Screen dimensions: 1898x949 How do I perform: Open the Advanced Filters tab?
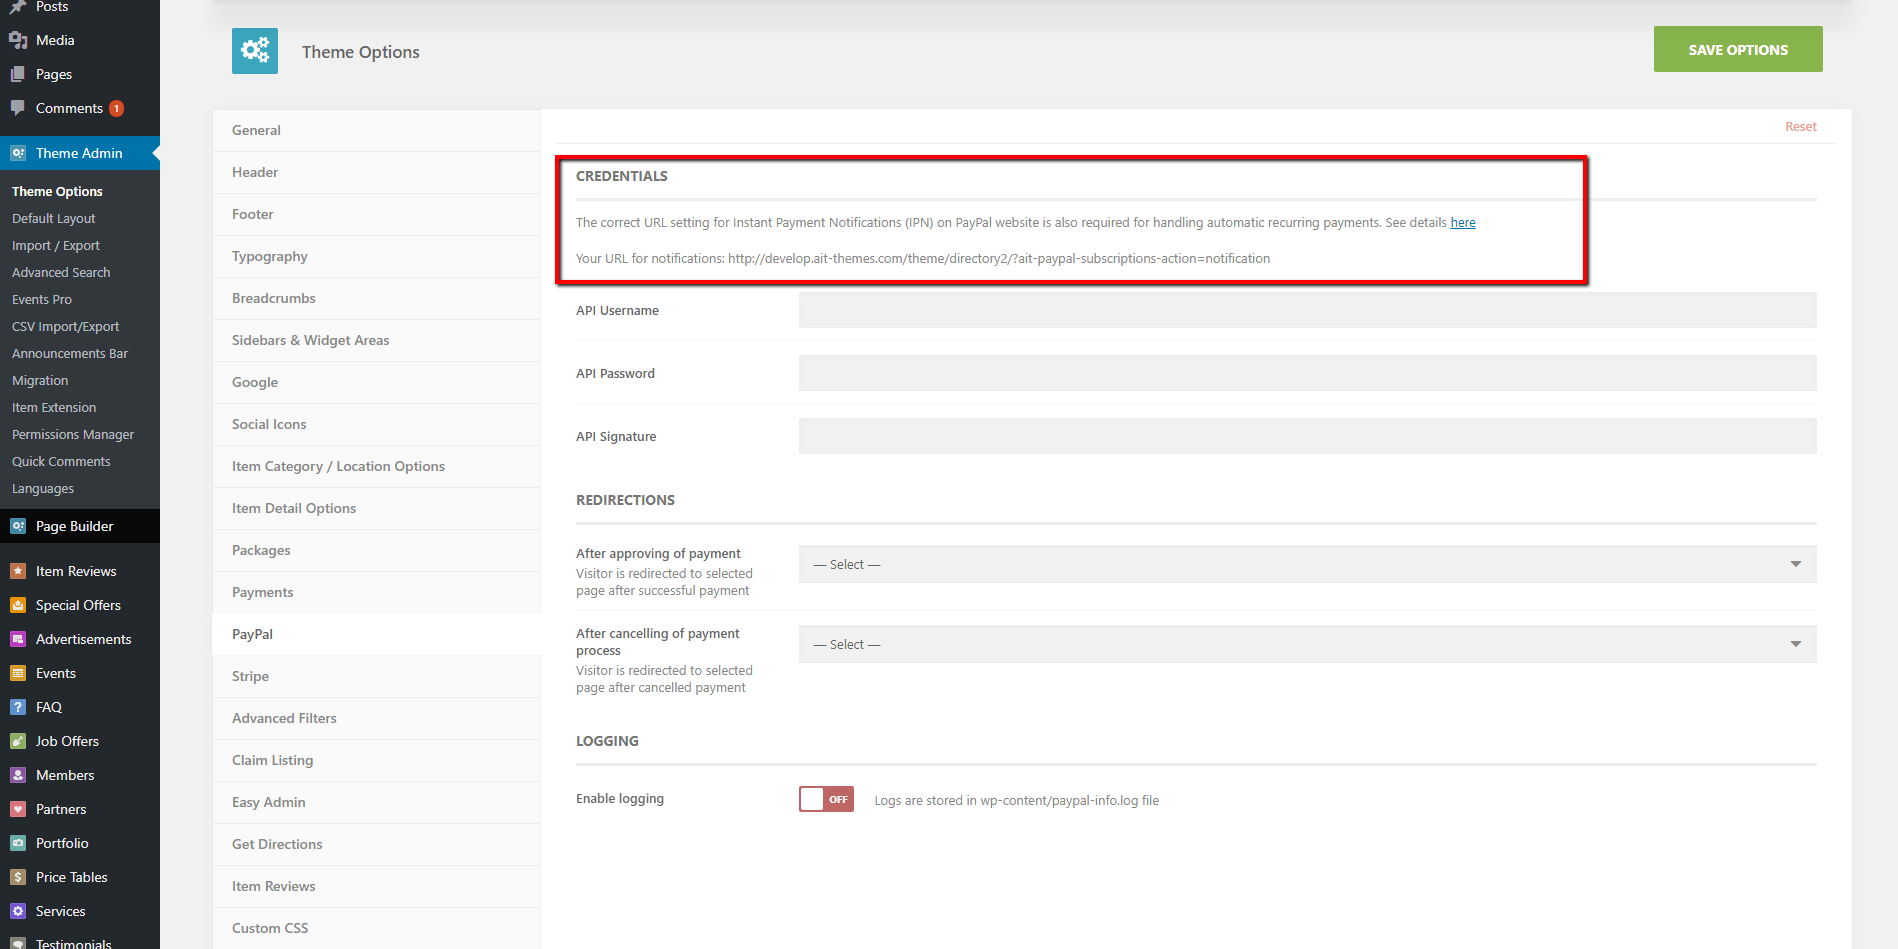[x=376, y=718]
